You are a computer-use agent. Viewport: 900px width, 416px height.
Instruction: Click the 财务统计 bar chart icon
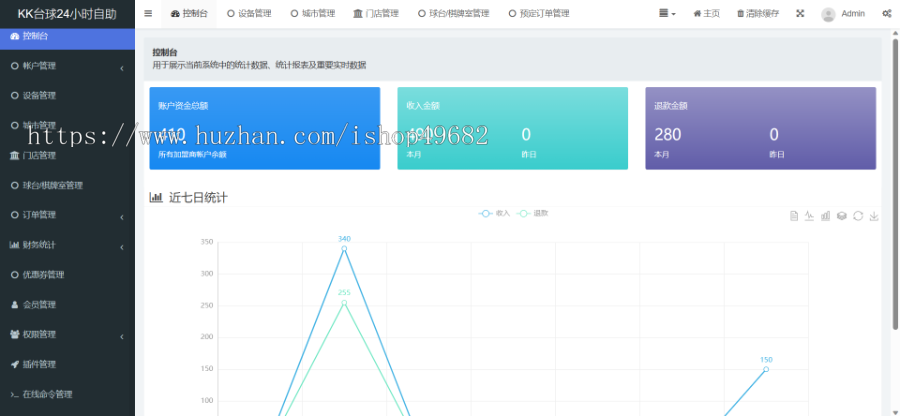pos(14,245)
